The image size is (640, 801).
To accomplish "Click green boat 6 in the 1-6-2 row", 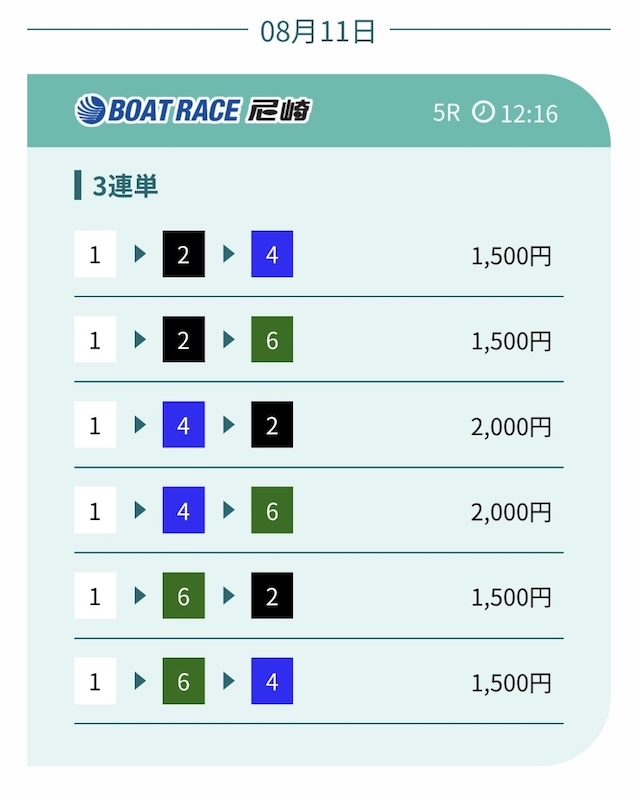I will pyautogui.click(x=184, y=596).
